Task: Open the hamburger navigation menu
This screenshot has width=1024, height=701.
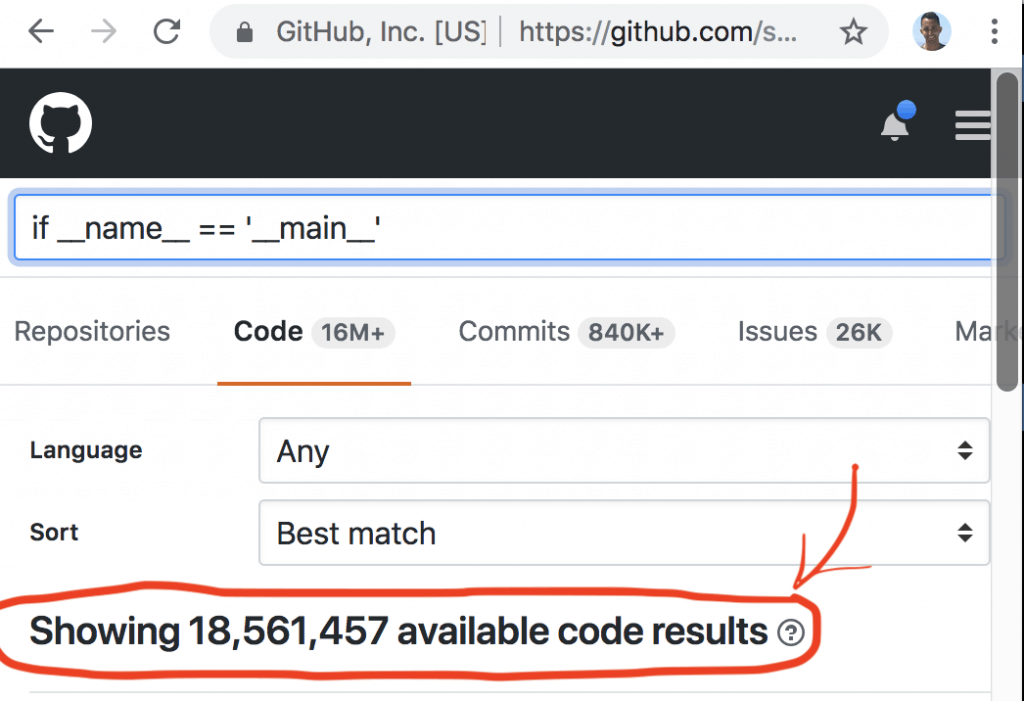Action: tap(972, 125)
